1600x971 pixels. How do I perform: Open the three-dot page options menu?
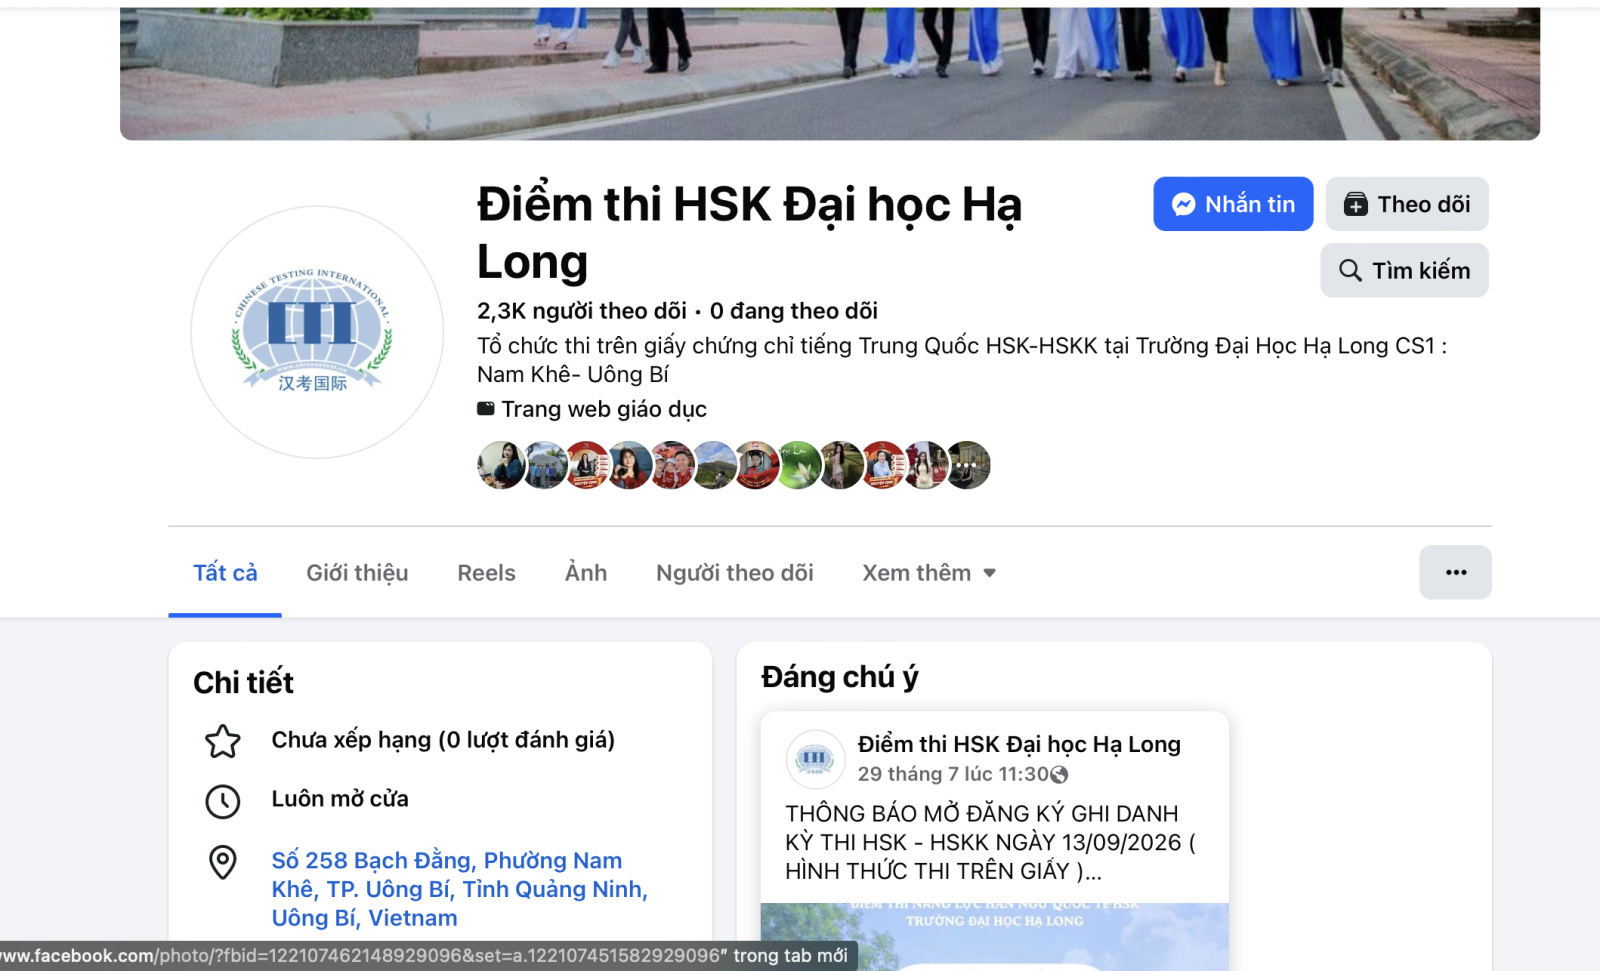coord(1455,572)
